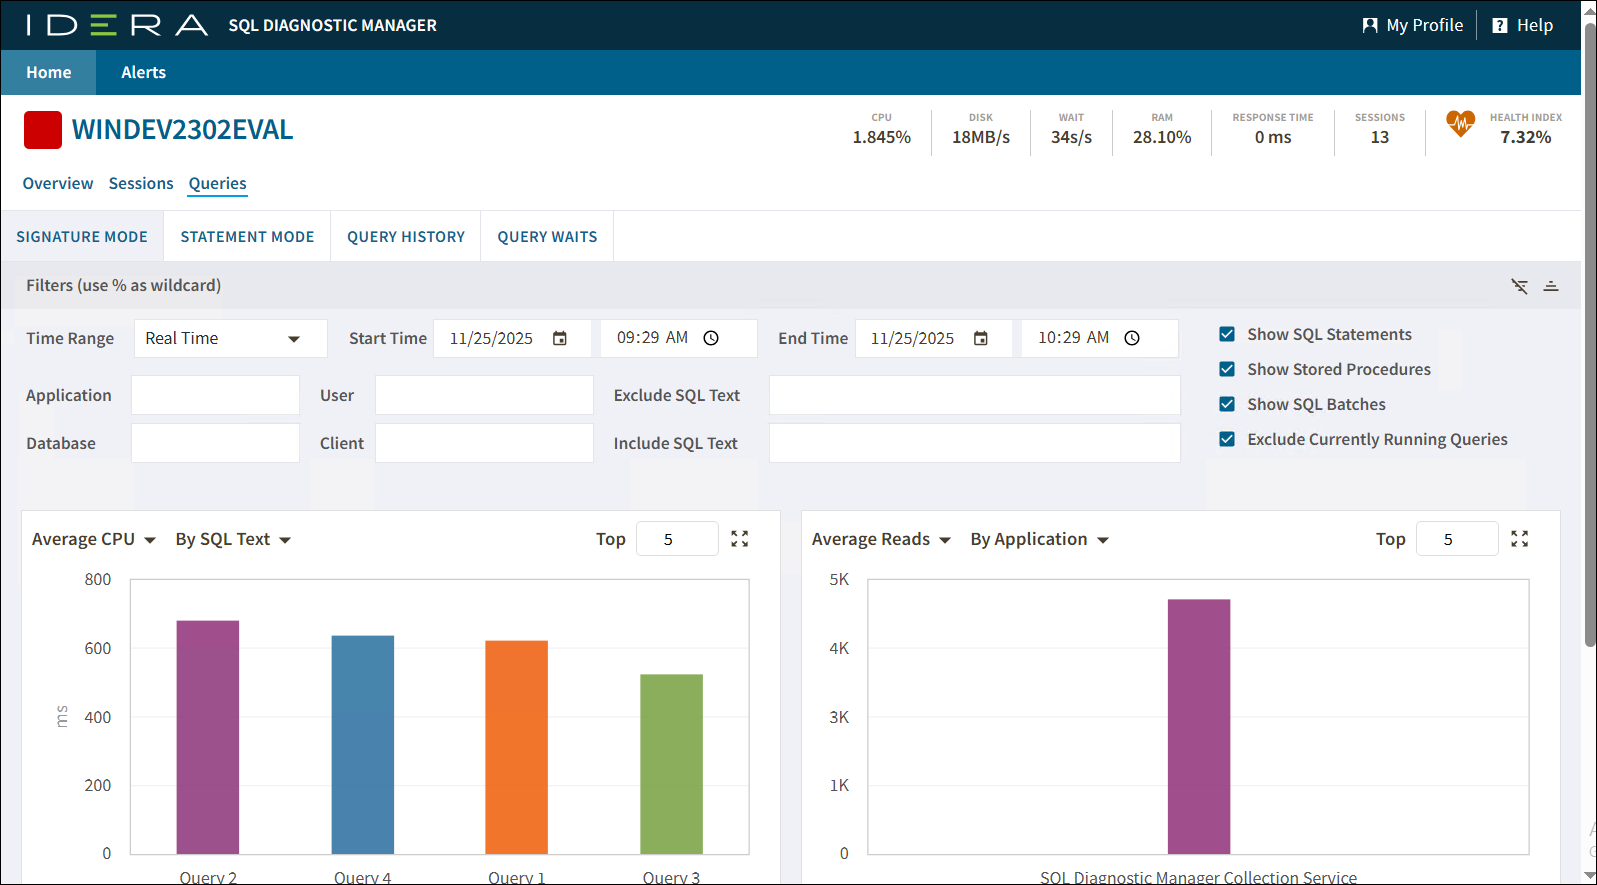Open the Start Time clock picker
This screenshot has height=885, width=1597.
coord(711,339)
